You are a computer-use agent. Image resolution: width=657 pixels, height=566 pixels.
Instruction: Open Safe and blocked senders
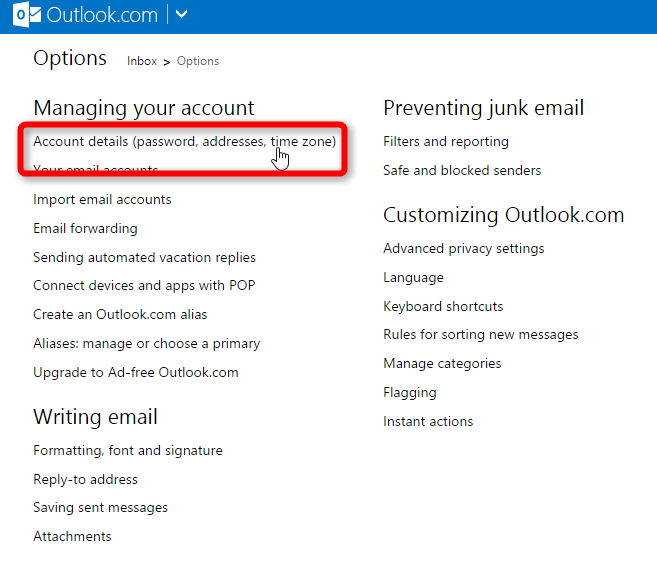coord(462,171)
